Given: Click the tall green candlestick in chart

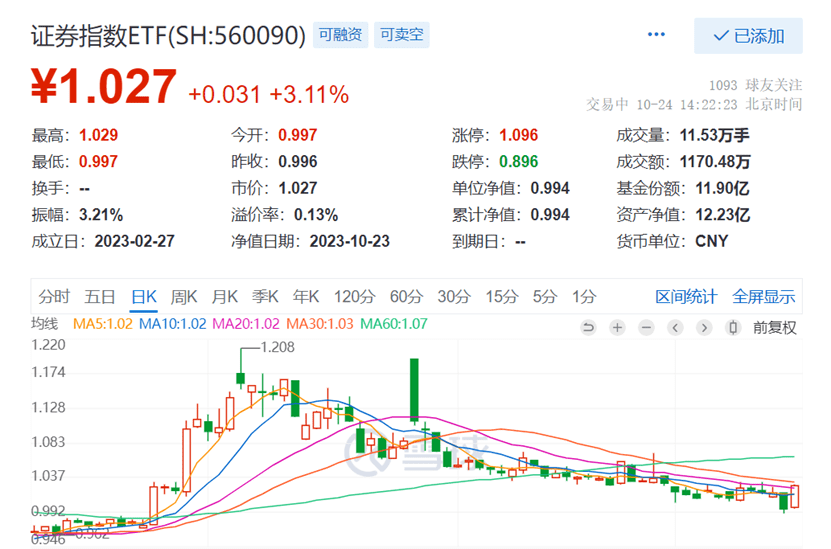Looking at the screenshot, I should click(413, 390).
